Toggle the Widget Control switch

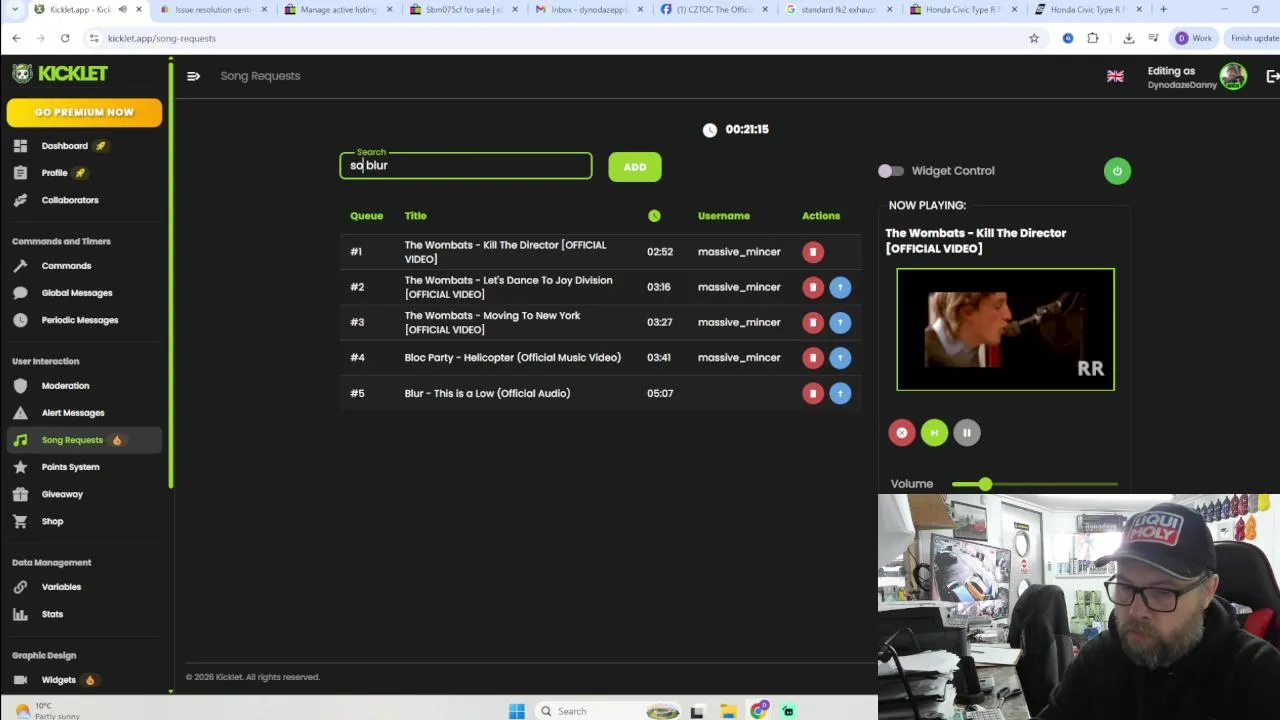coord(890,171)
